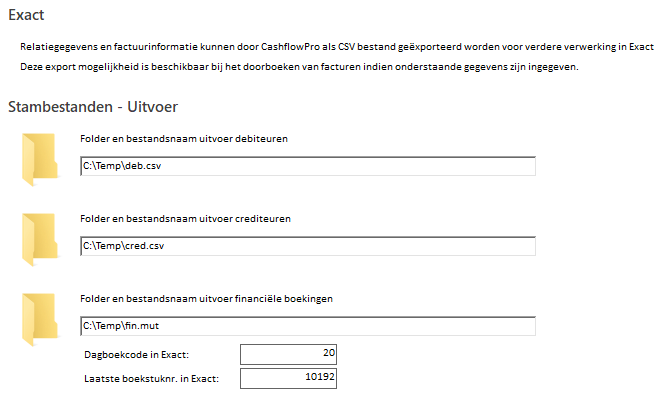This screenshot has width=663, height=415.
Task: Click the sentence starting with 'Deze export'
Action: click(x=299, y=67)
